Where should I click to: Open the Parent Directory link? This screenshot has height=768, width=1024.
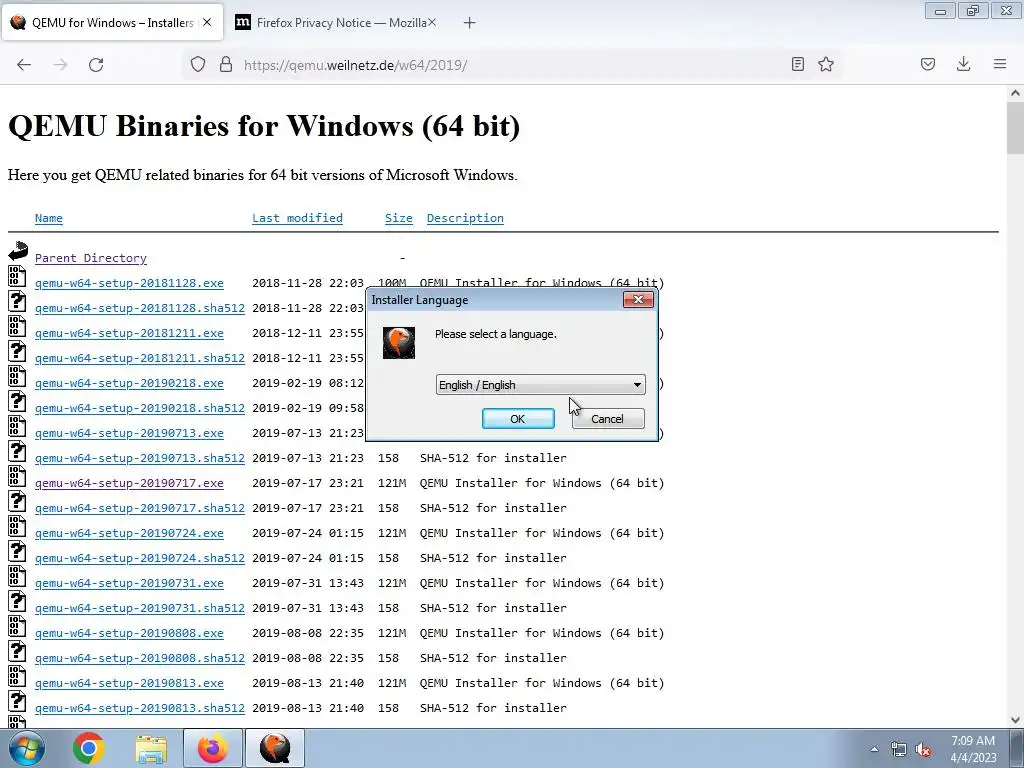(91, 258)
